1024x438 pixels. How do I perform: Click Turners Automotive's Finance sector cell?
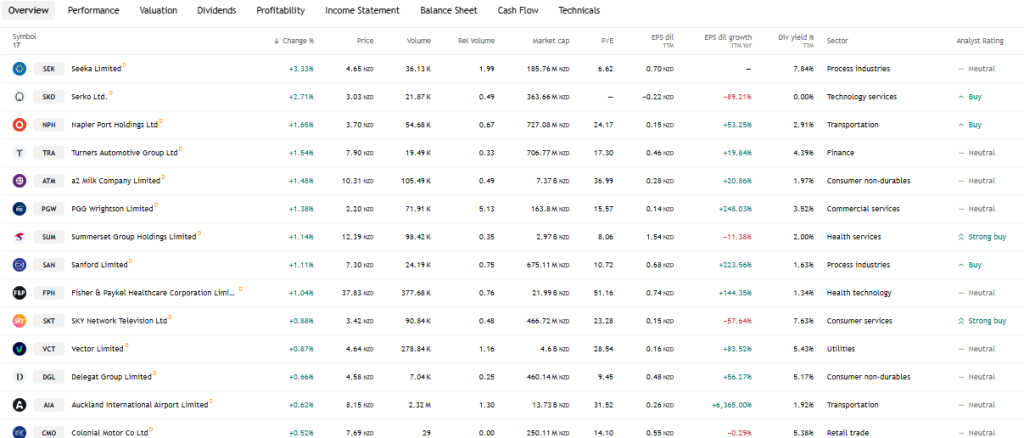pos(840,153)
